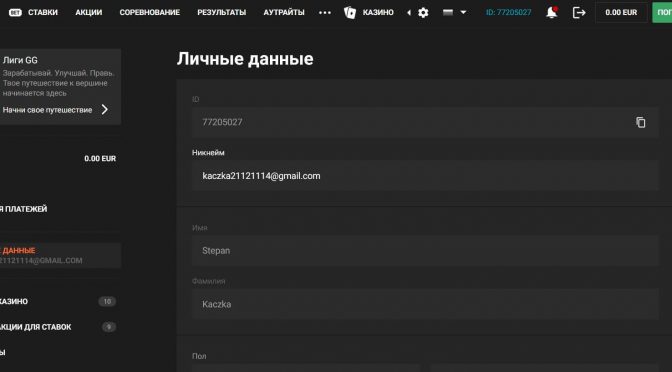
Task: Click the badge showing 9 in sidebar
Action: pos(109,327)
